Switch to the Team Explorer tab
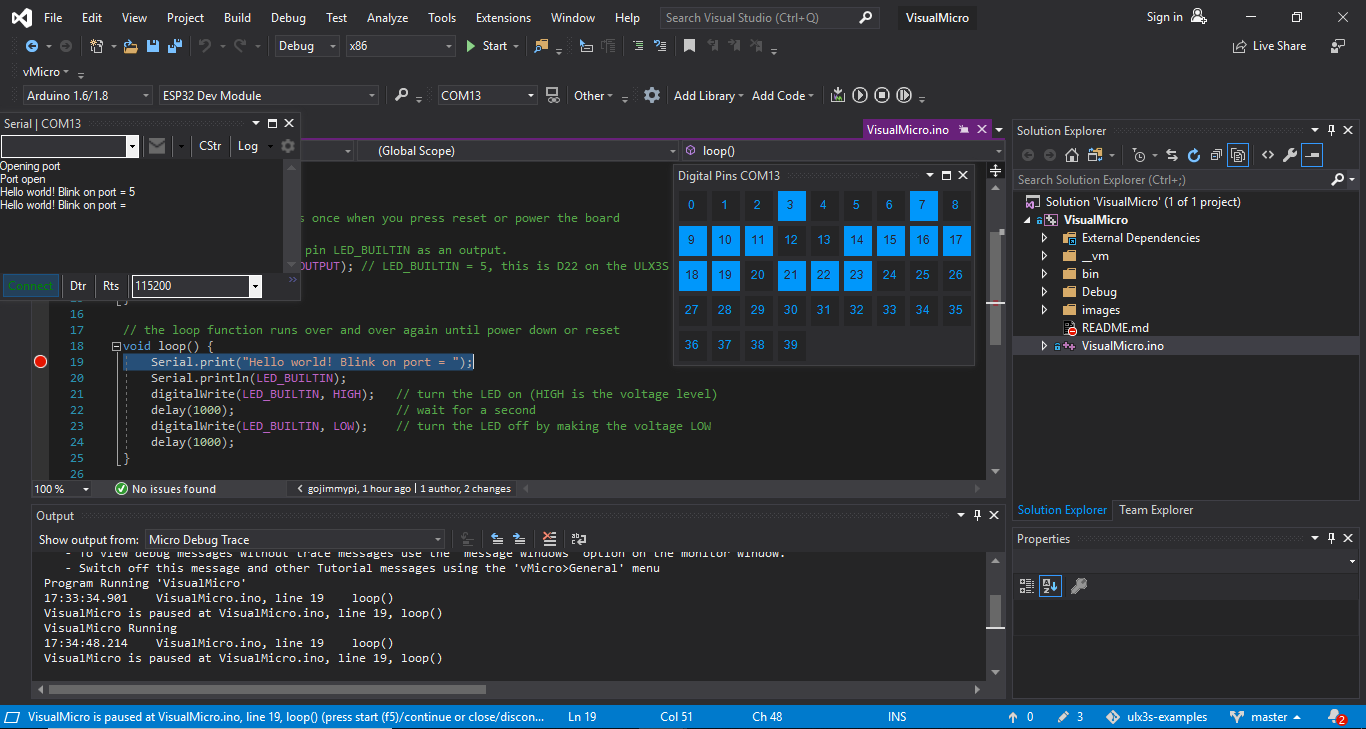This screenshot has width=1366, height=729. click(1155, 510)
